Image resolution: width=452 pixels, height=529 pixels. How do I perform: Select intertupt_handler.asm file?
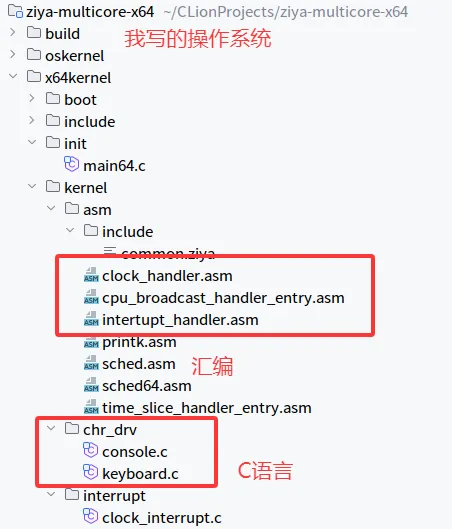180,320
